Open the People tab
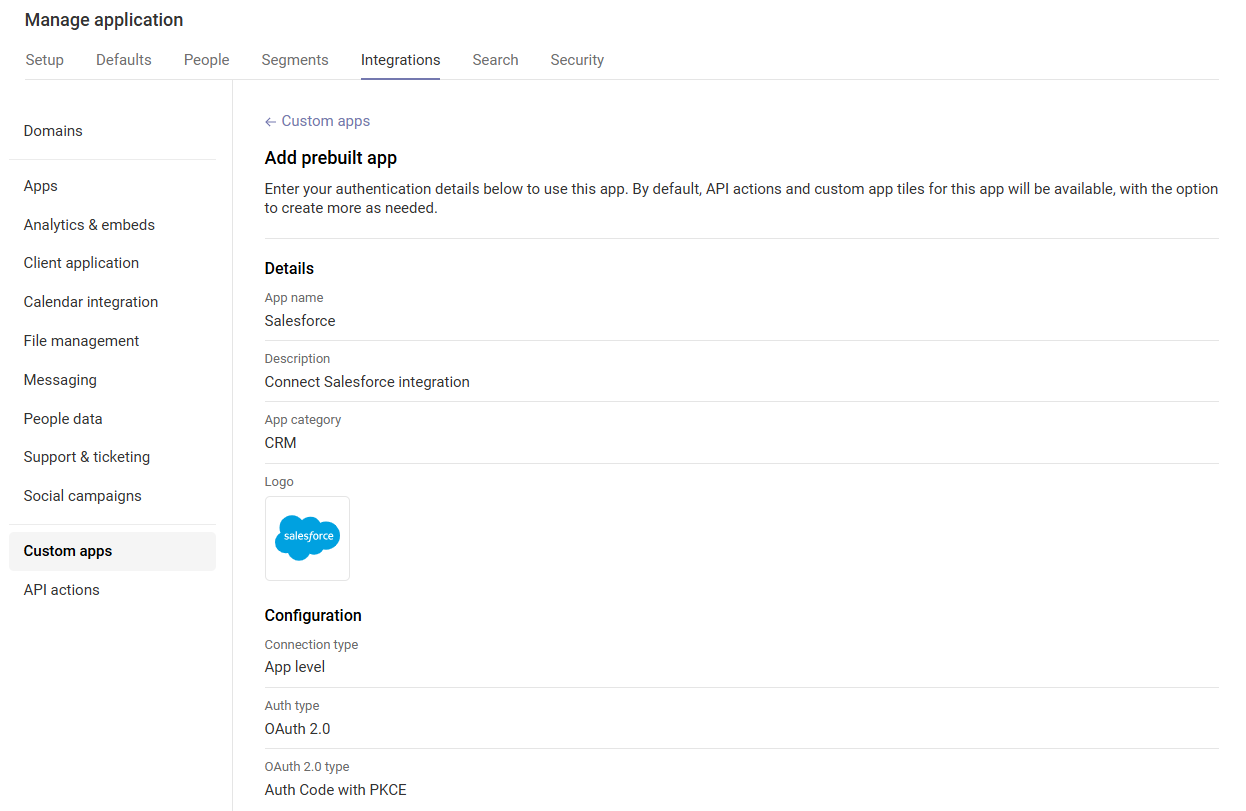1246x811 pixels. [x=206, y=60]
